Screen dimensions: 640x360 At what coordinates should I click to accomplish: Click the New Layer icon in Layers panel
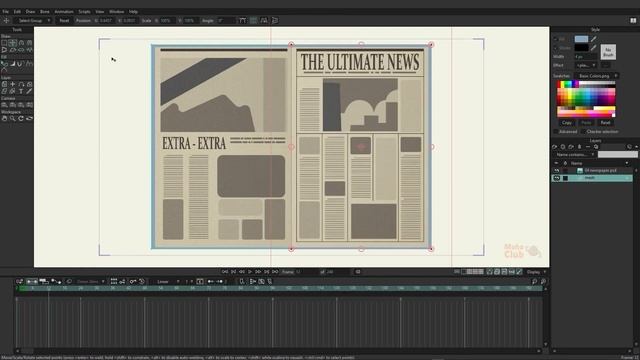(554, 147)
